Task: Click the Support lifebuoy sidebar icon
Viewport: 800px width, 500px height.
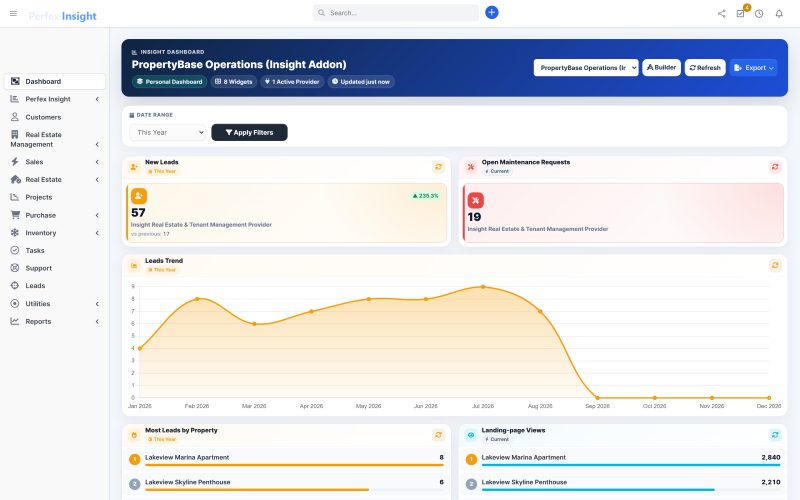Action: [15, 268]
